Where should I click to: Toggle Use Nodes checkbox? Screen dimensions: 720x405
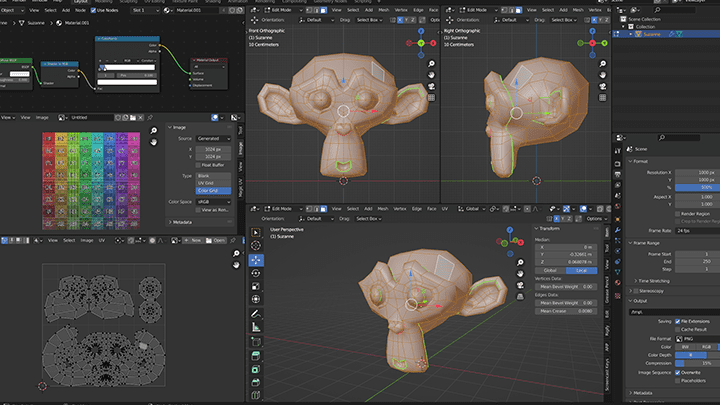pyautogui.click(x=93, y=10)
